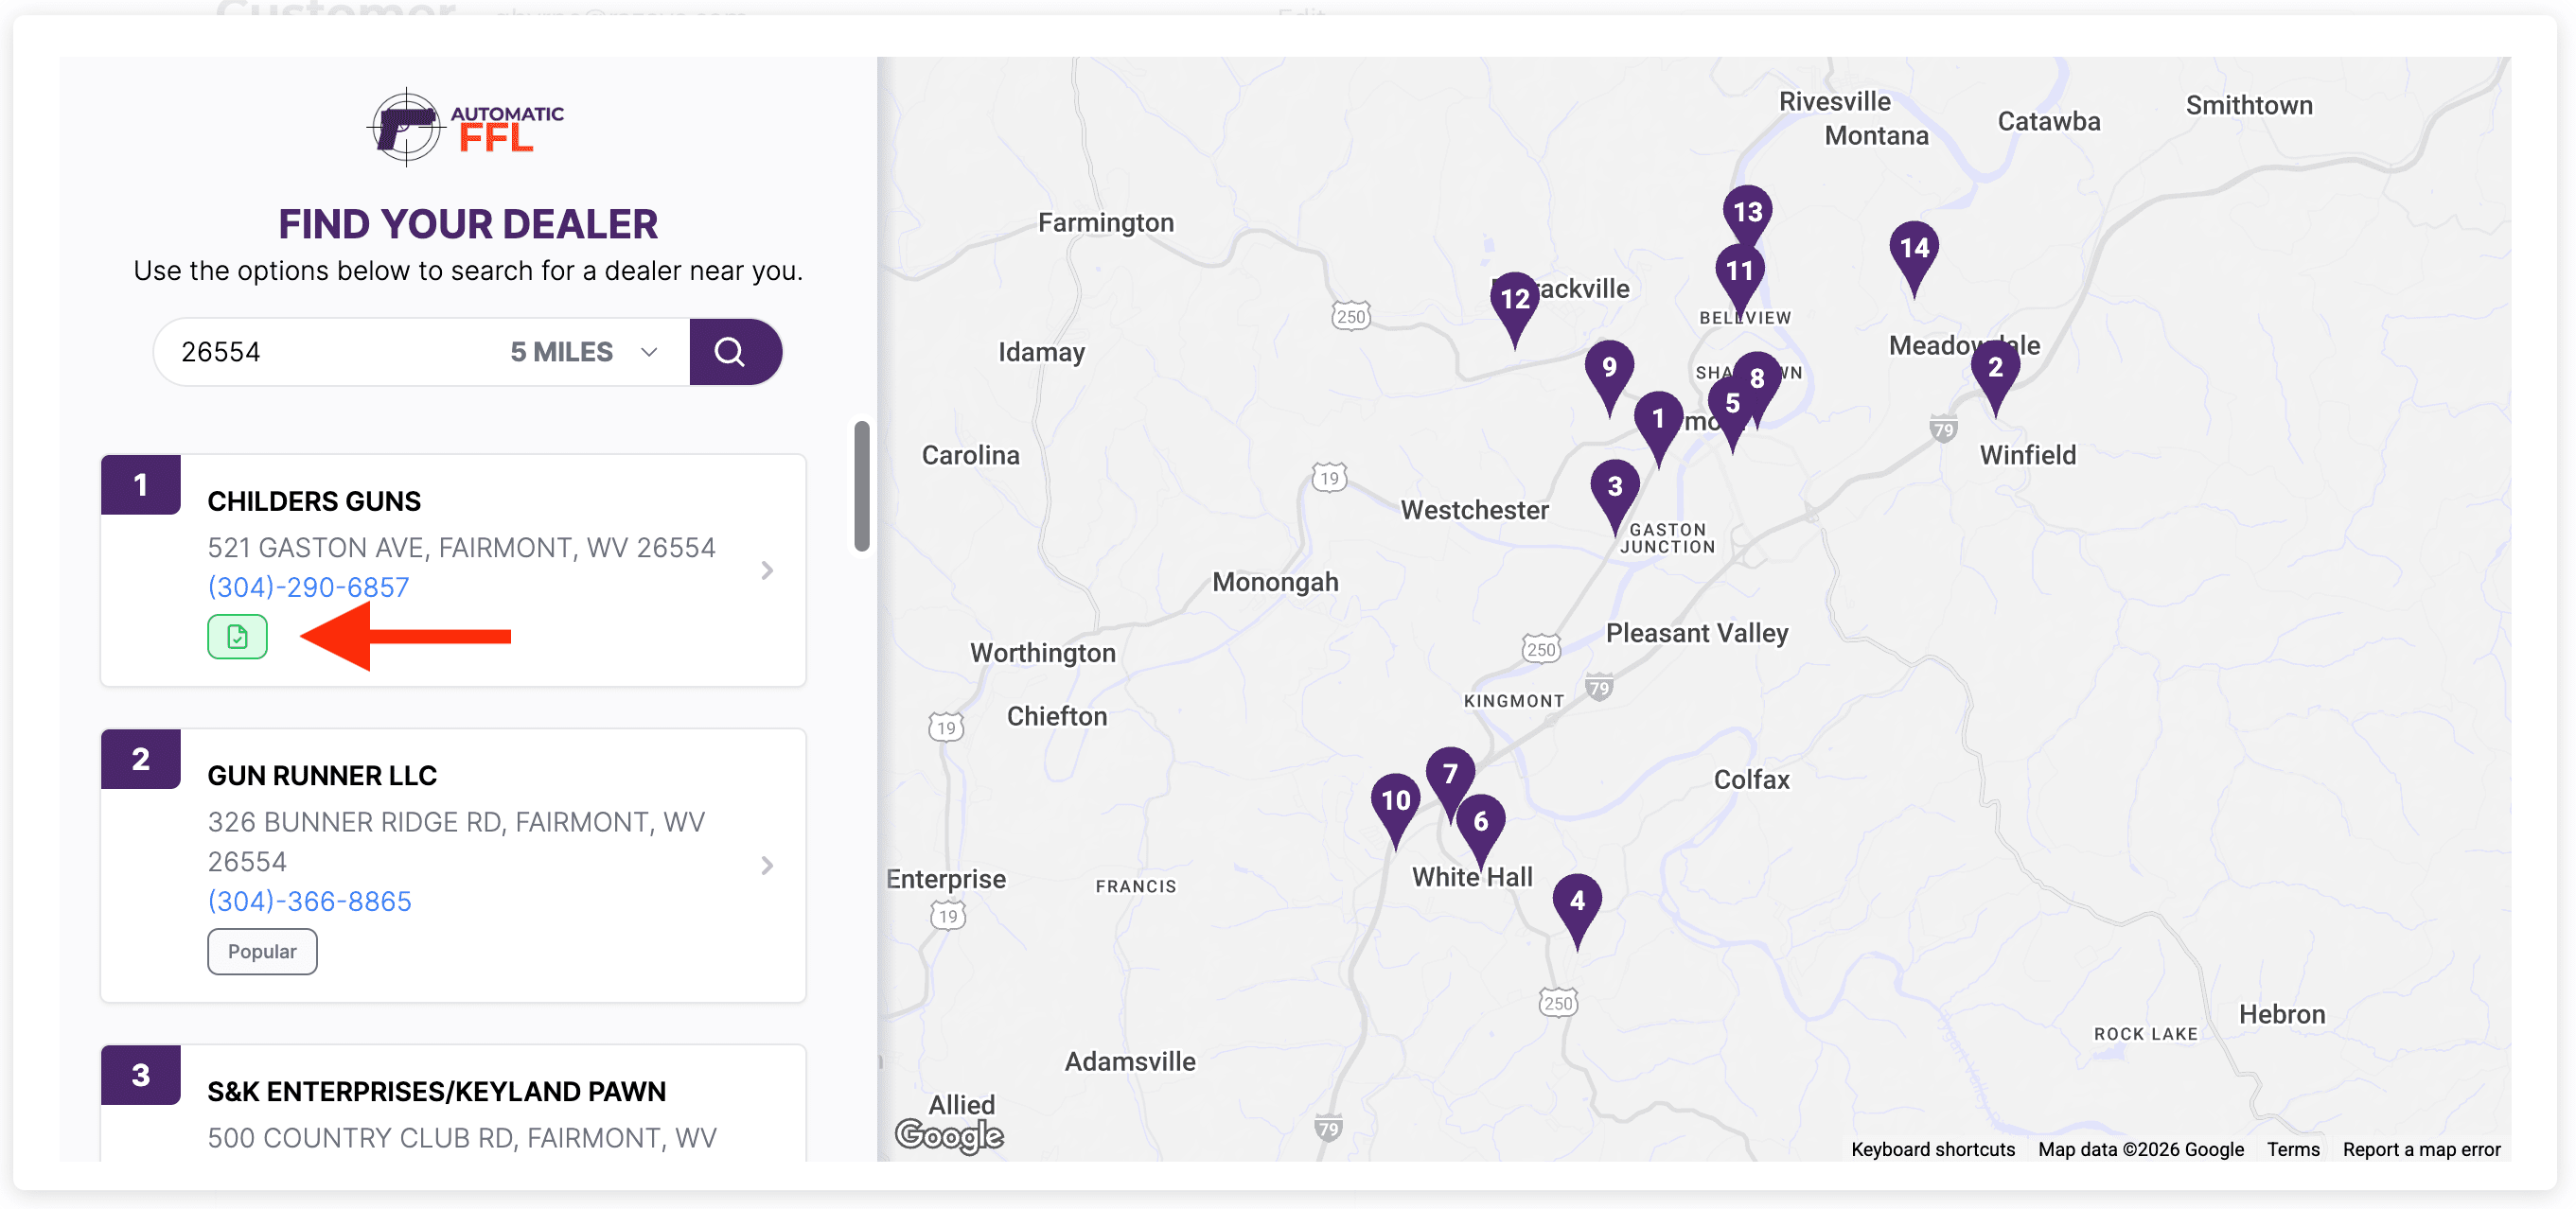The image size is (2576, 1209).
Task: Click map pin number 13
Action: pos(1747,212)
